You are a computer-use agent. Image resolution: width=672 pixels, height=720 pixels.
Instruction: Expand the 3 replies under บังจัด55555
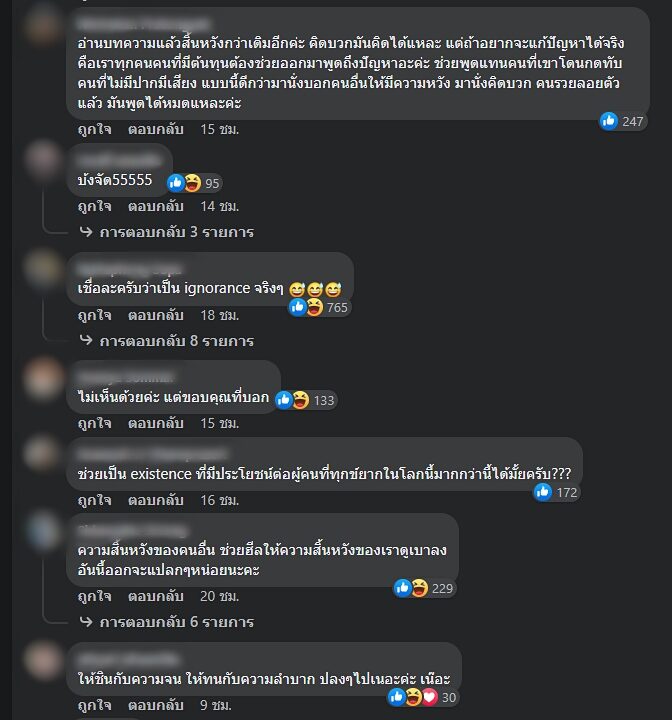tap(176, 232)
